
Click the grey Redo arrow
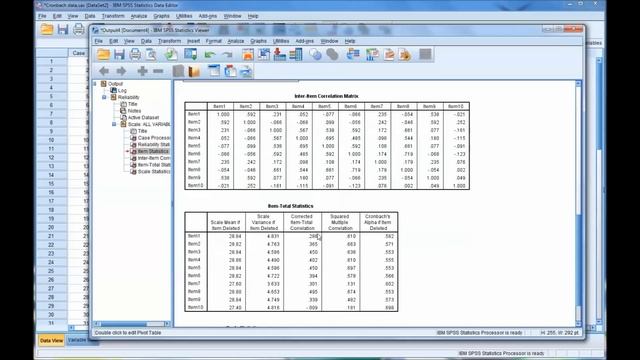tap(227, 54)
